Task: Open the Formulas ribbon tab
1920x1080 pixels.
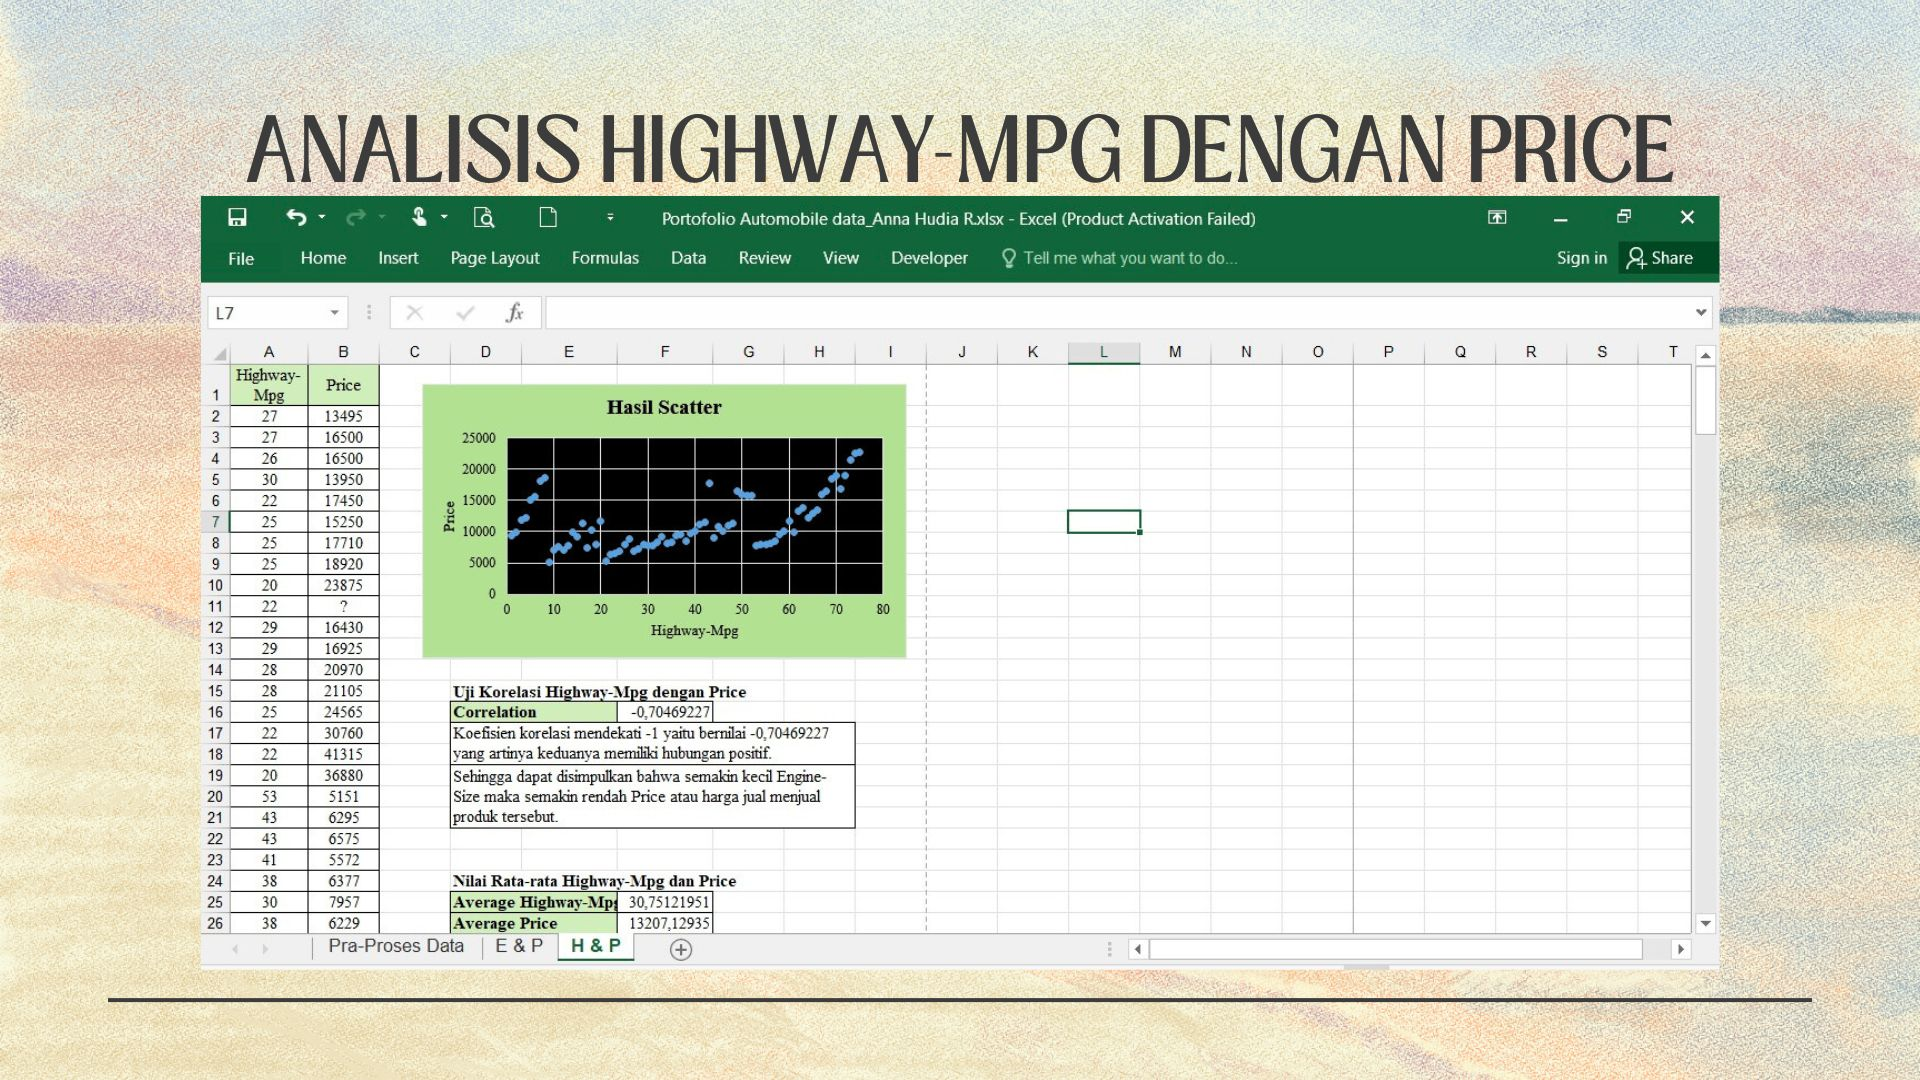Action: tap(605, 258)
